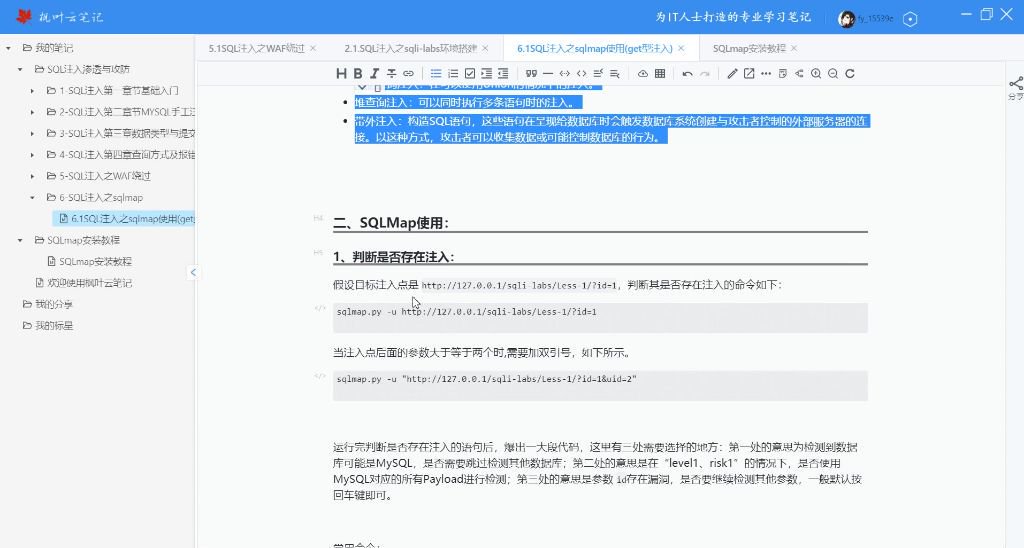Open the user avatar profile

[x=846, y=19]
